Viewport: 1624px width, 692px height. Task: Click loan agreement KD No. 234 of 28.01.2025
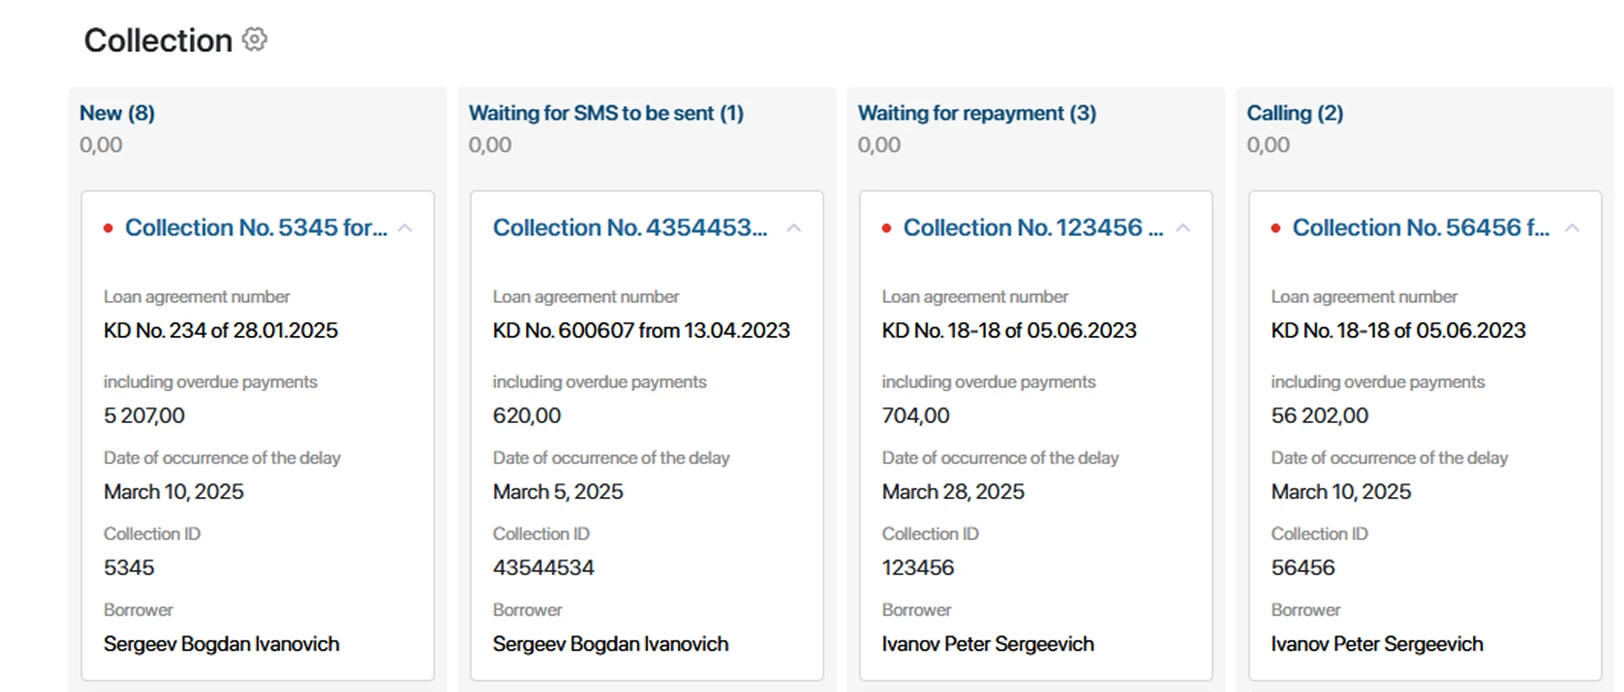221,331
